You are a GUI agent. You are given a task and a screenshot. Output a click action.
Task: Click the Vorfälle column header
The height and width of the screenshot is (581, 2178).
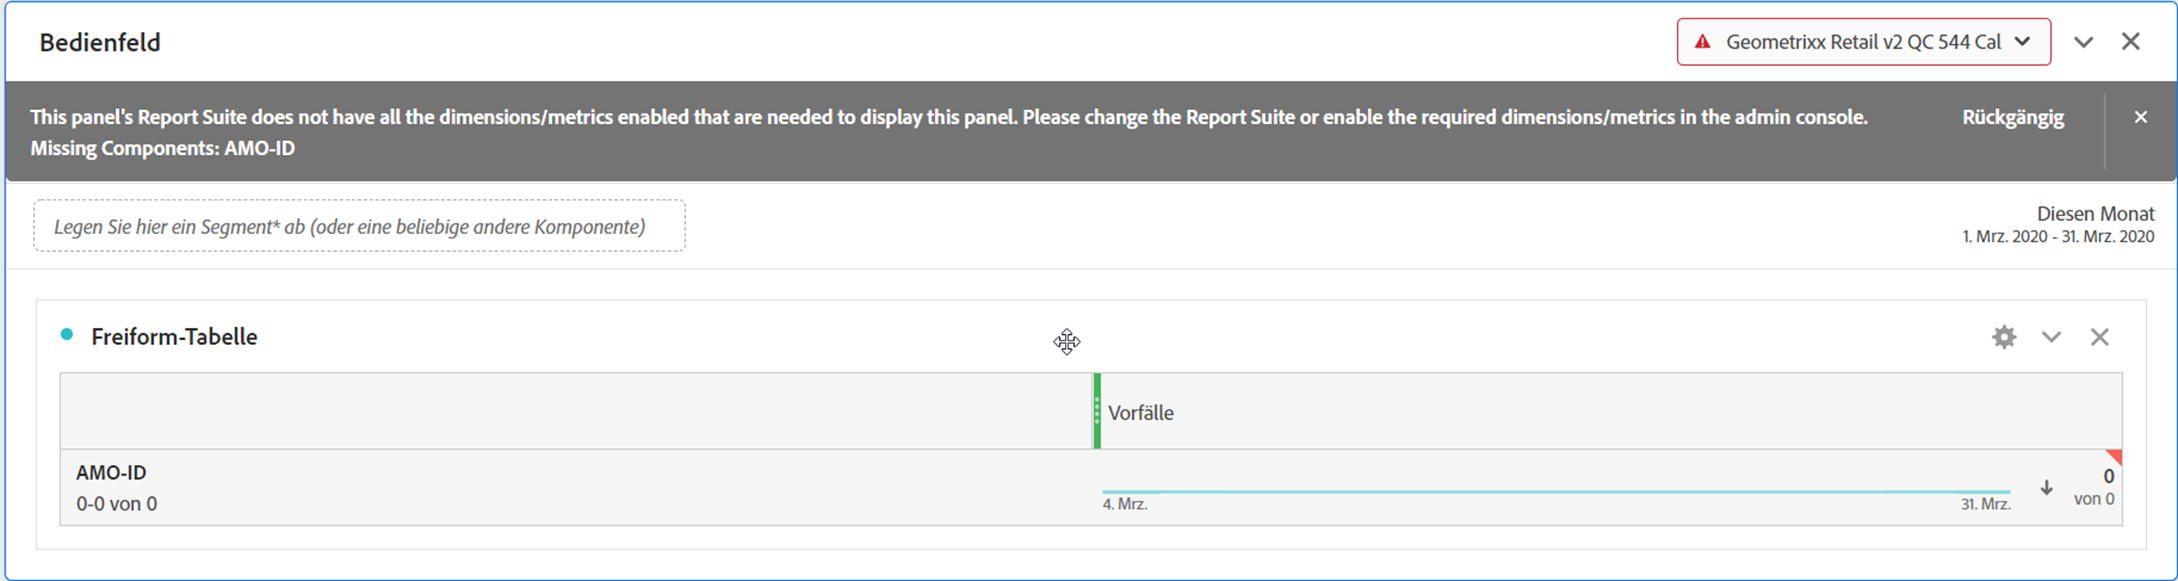(x=1141, y=413)
